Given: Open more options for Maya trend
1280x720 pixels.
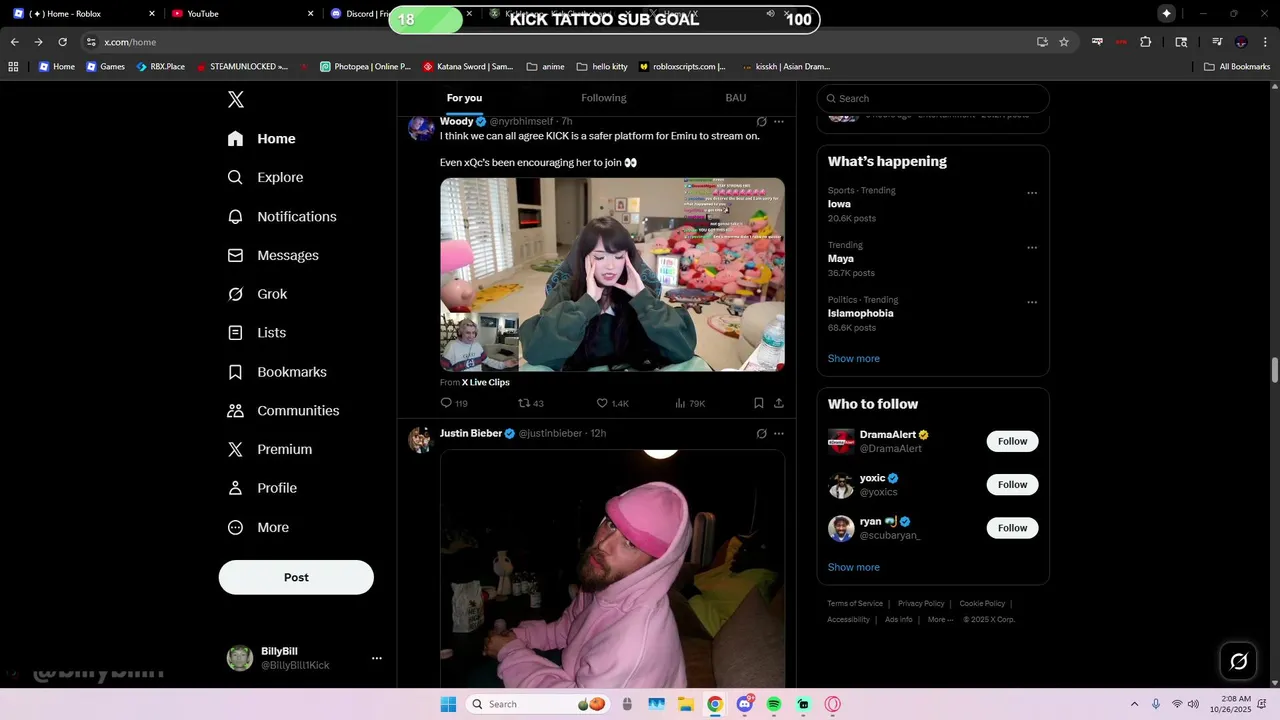Looking at the screenshot, I should pyautogui.click(x=1032, y=248).
